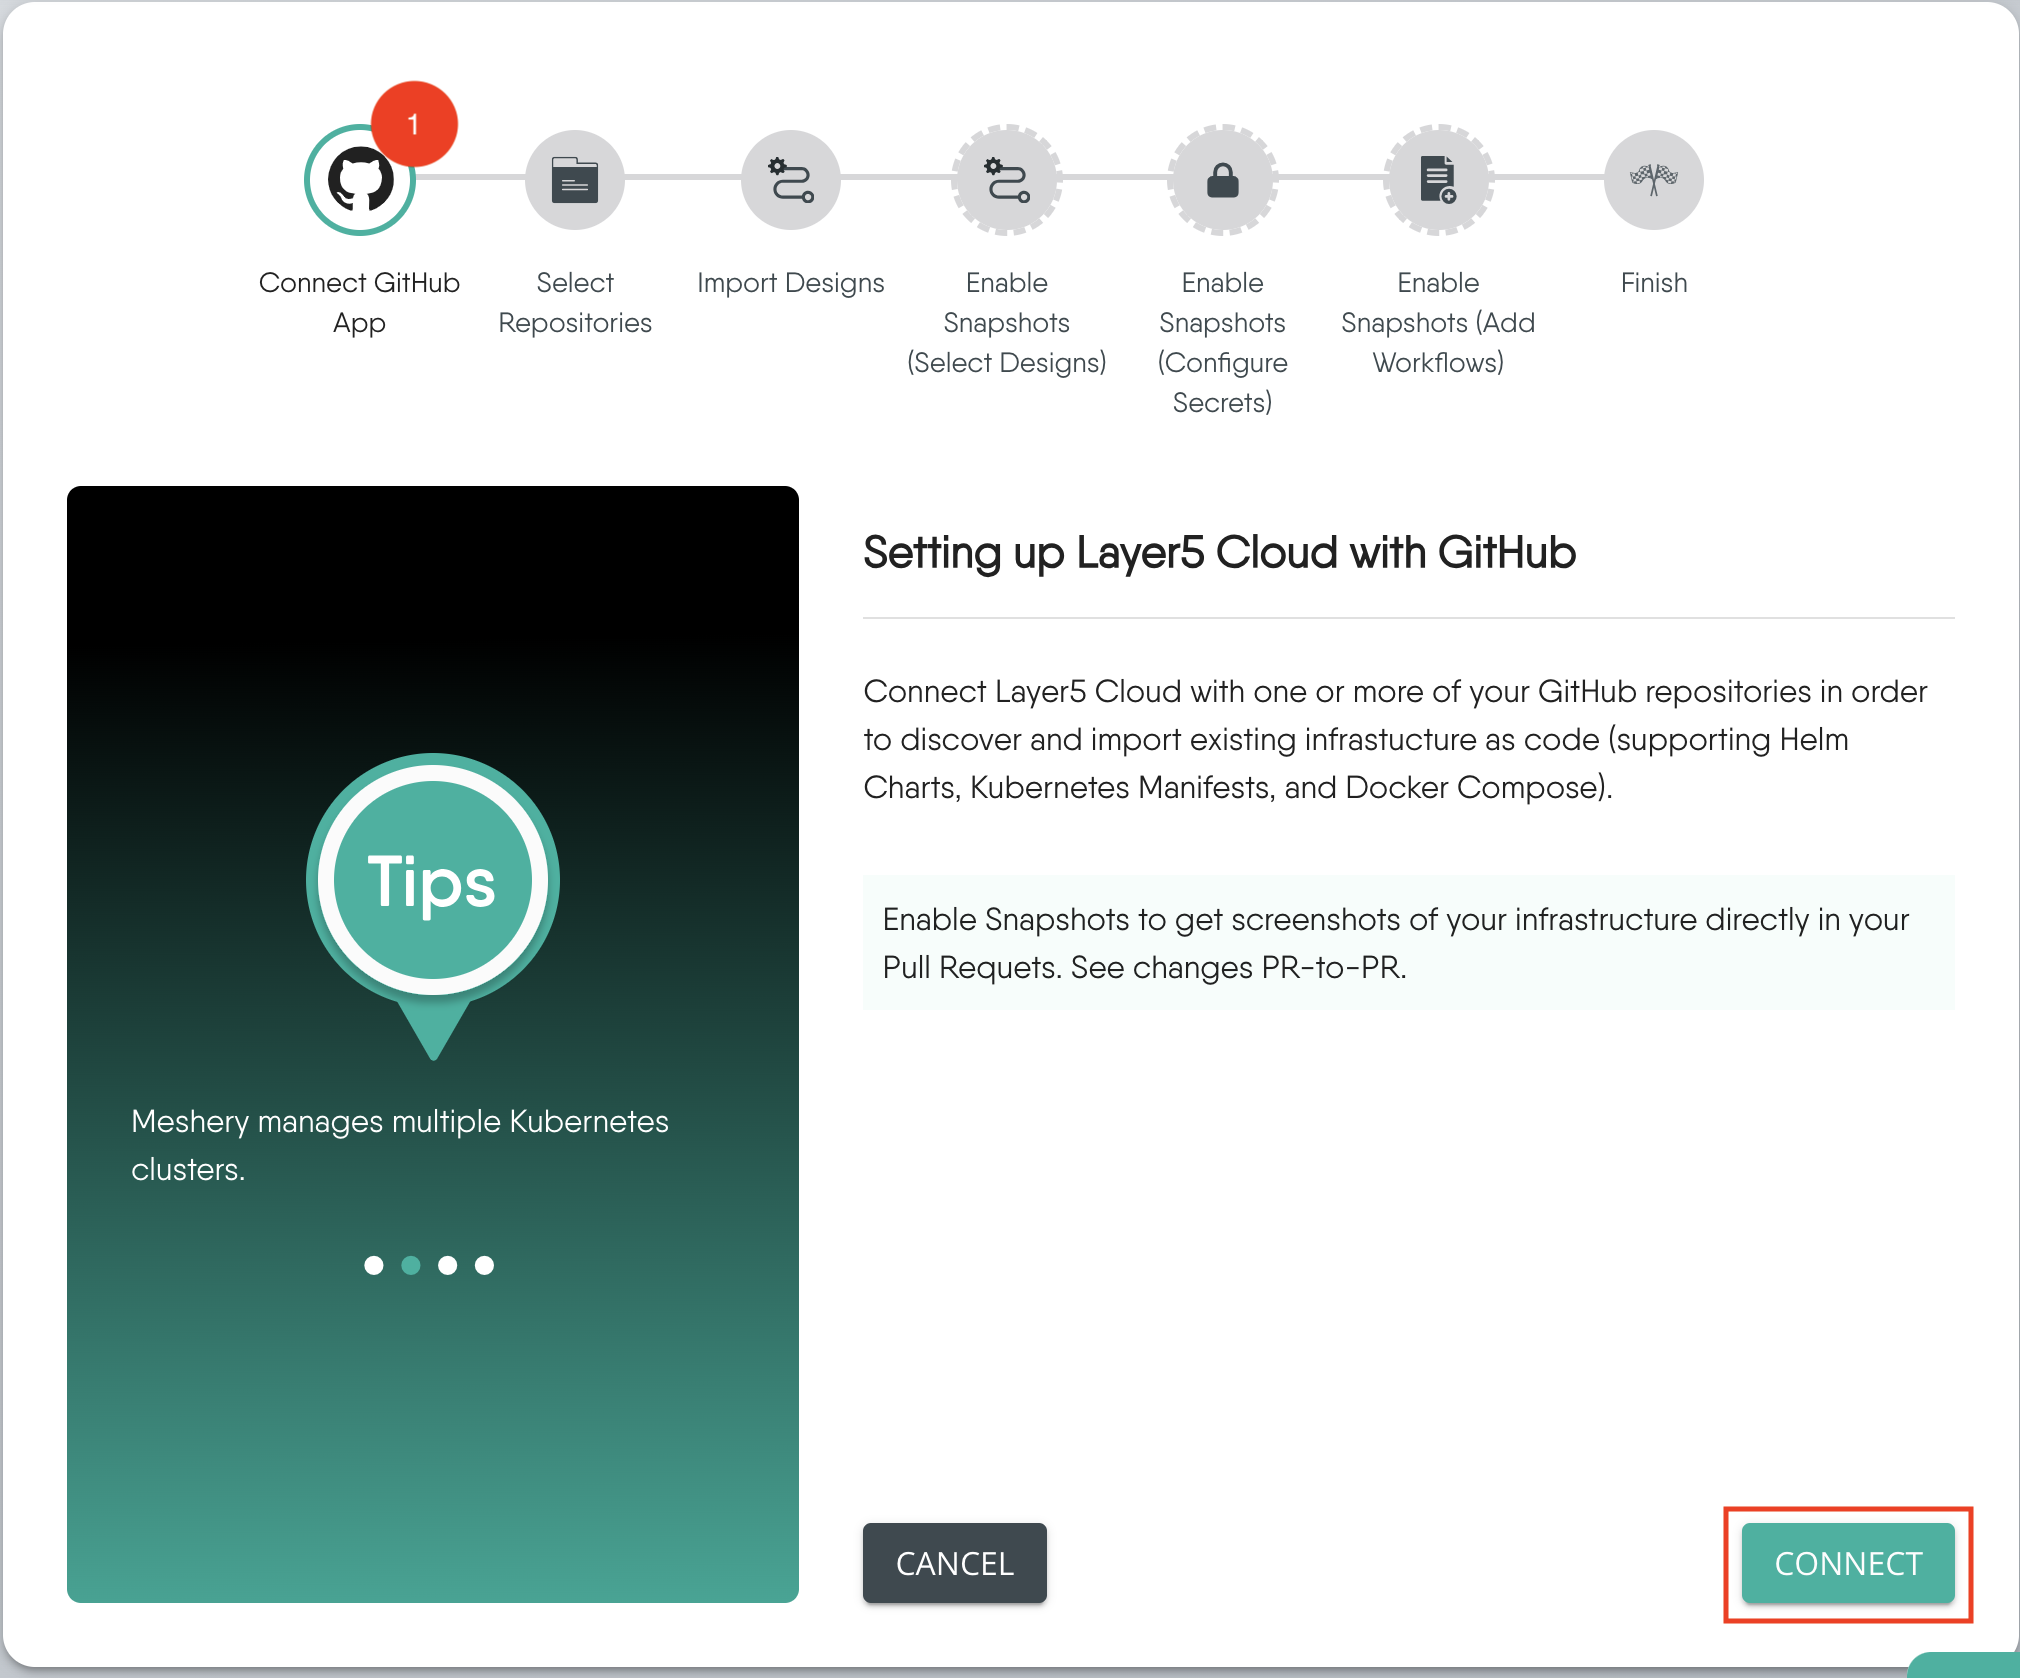Viewport: 2020px width, 1678px height.
Task: Click the Enable Snapshots (Select Designs) gear icon
Action: tap(1006, 183)
